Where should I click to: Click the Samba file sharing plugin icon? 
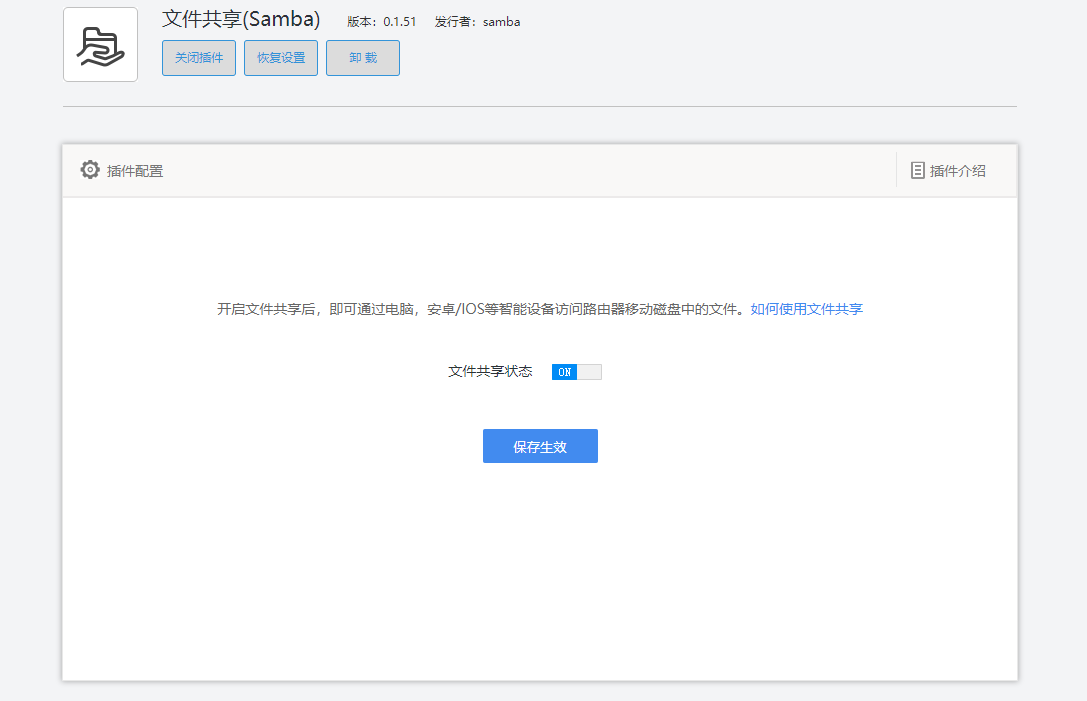click(x=101, y=44)
